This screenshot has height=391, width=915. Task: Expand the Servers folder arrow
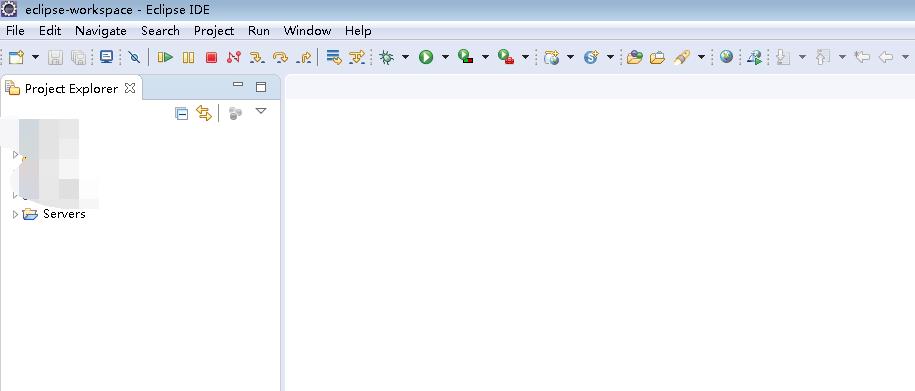tap(15, 214)
